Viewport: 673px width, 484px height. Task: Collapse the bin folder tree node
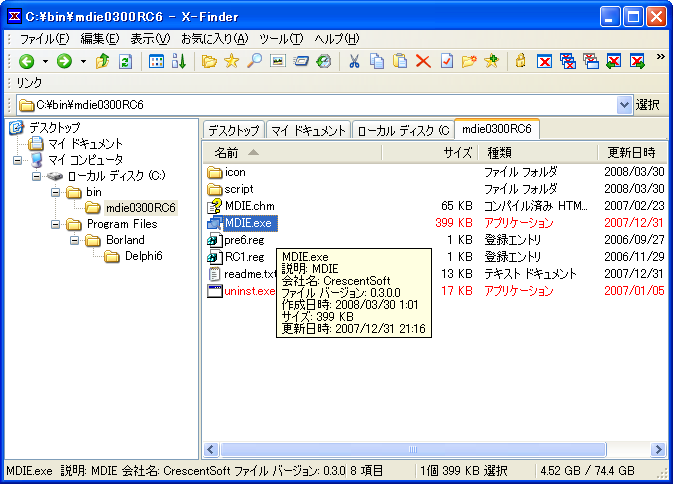coord(56,192)
